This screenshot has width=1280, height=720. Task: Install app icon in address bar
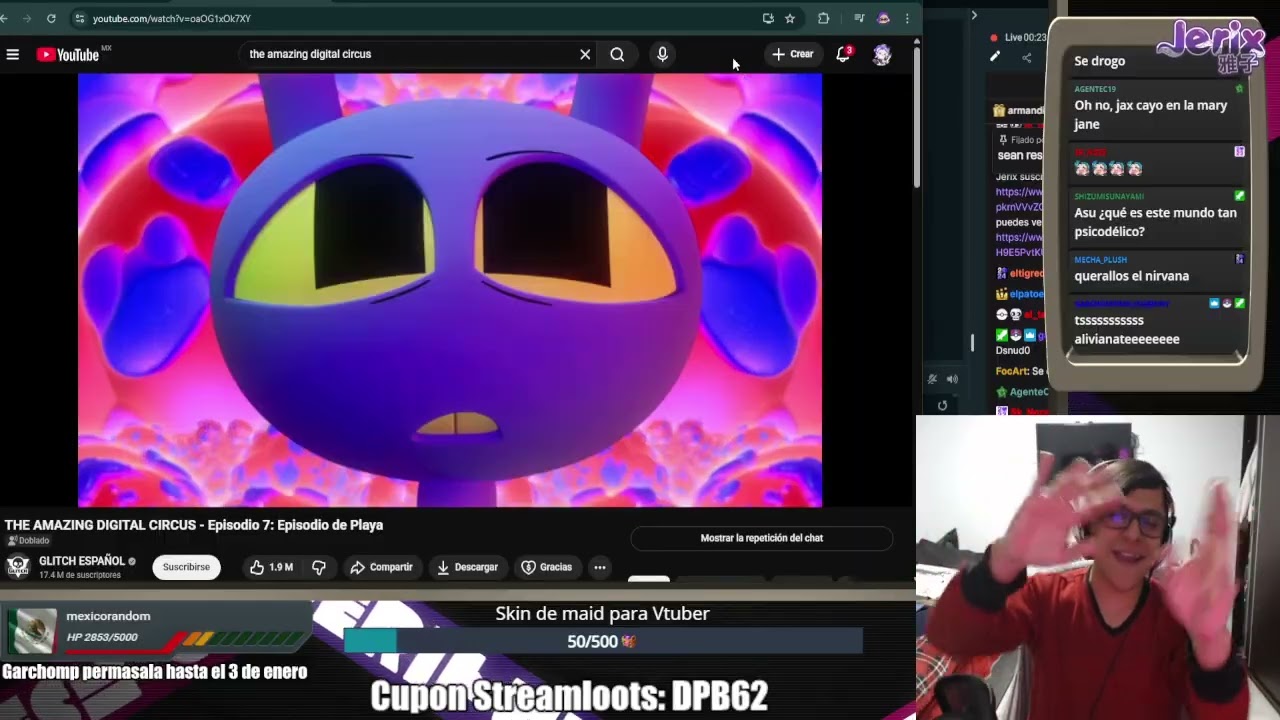768,18
